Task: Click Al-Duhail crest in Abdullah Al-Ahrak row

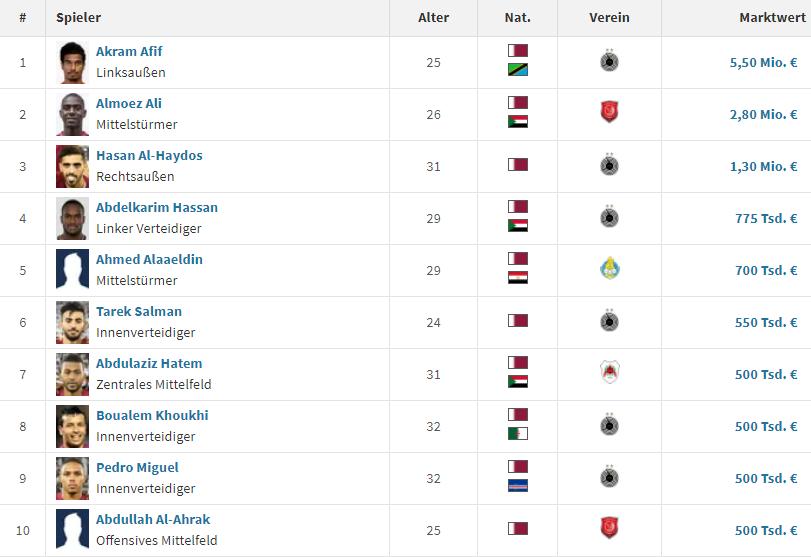Action: (x=609, y=530)
